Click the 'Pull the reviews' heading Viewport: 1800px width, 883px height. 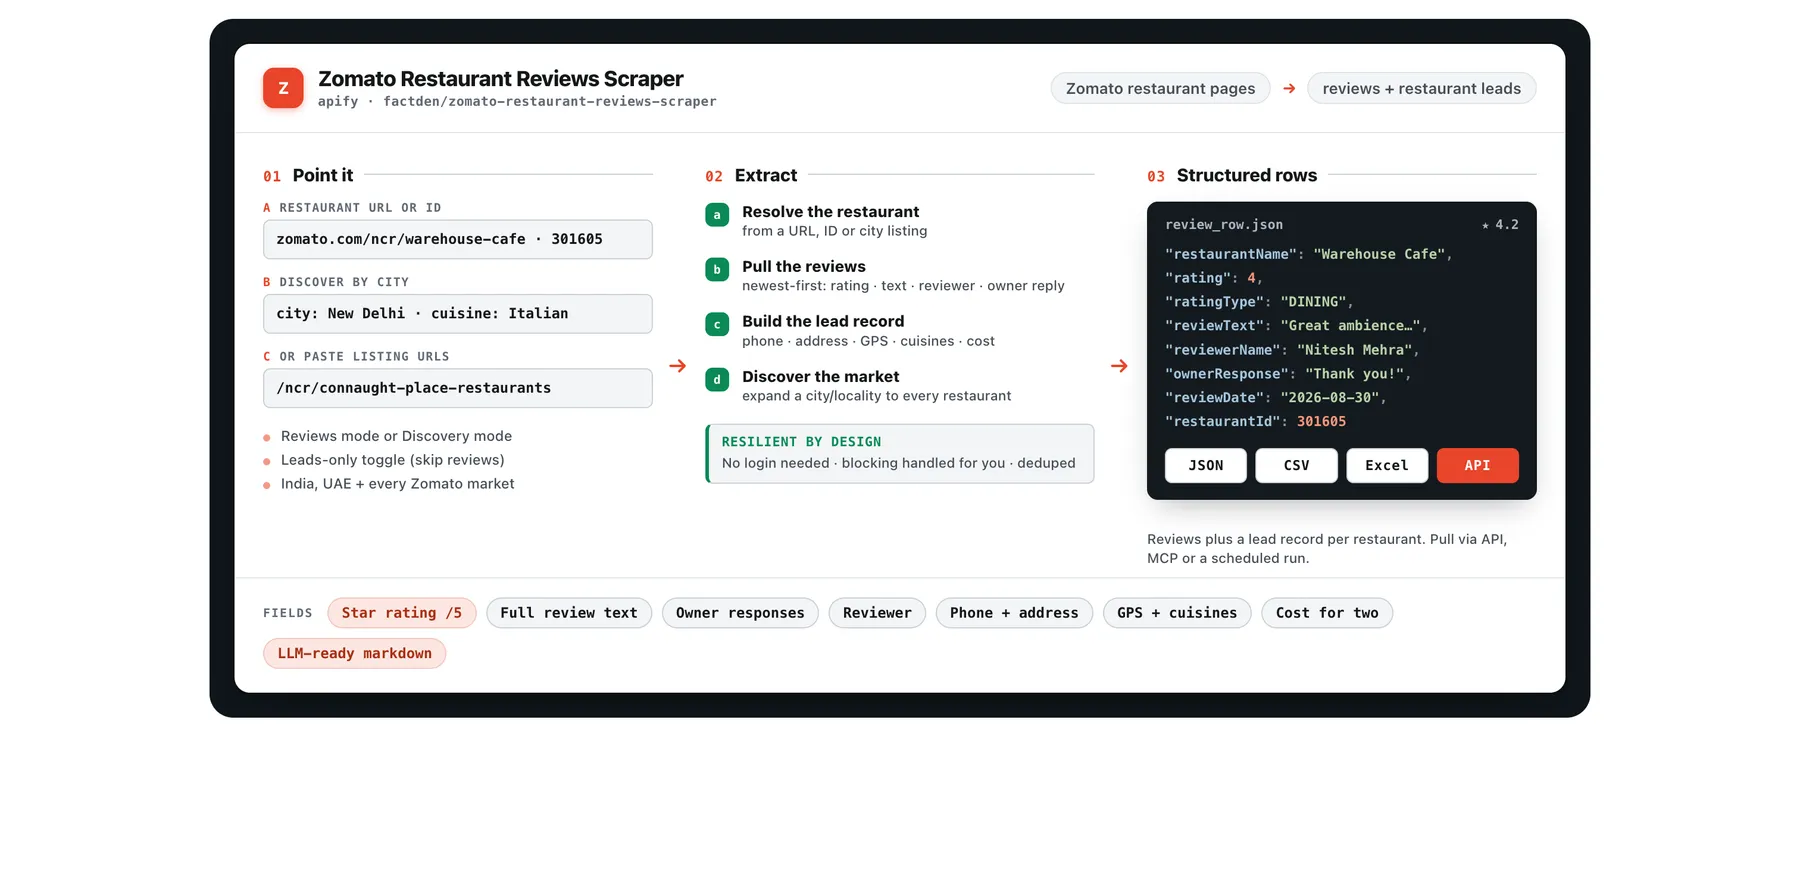(x=804, y=267)
